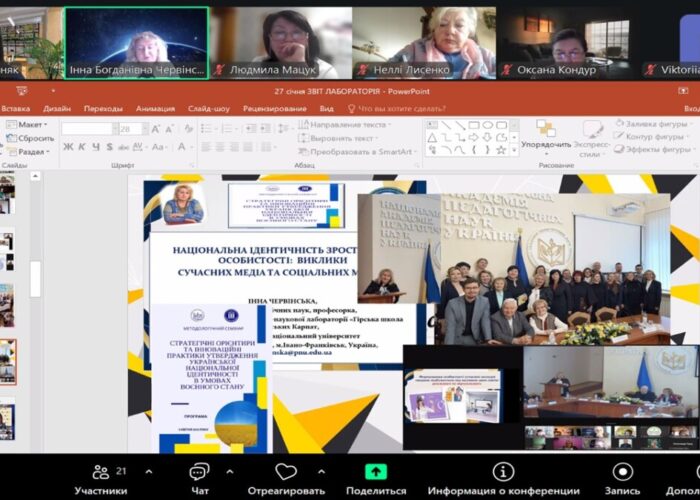The height and width of the screenshot is (500, 700).
Task: Open the Слайд-шоу ribbon tab
Action: tap(208, 108)
